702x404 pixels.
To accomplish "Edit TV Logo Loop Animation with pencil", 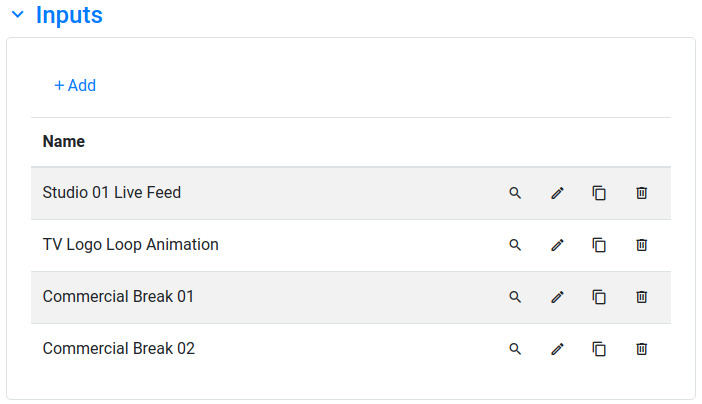I will pyautogui.click(x=557, y=245).
